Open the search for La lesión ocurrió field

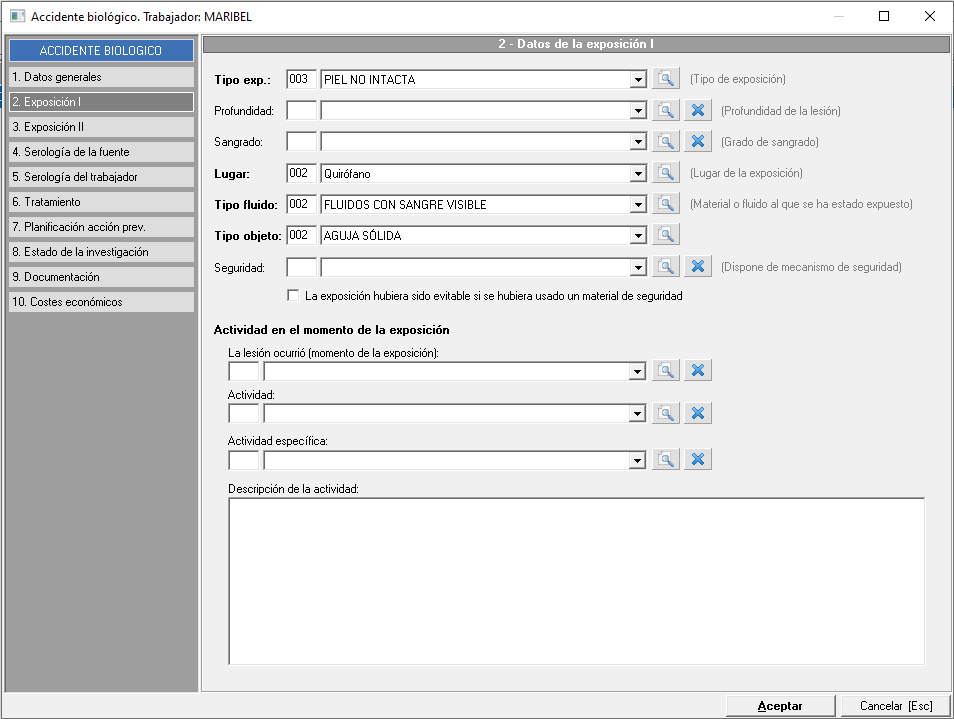click(666, 371)
